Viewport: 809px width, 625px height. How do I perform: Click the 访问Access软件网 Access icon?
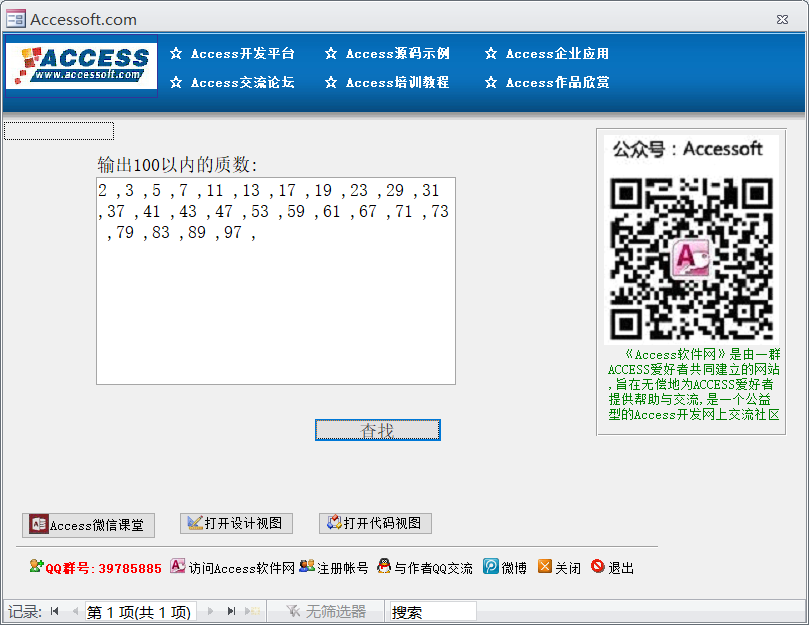pyautogui.click(x=177, y=566)
